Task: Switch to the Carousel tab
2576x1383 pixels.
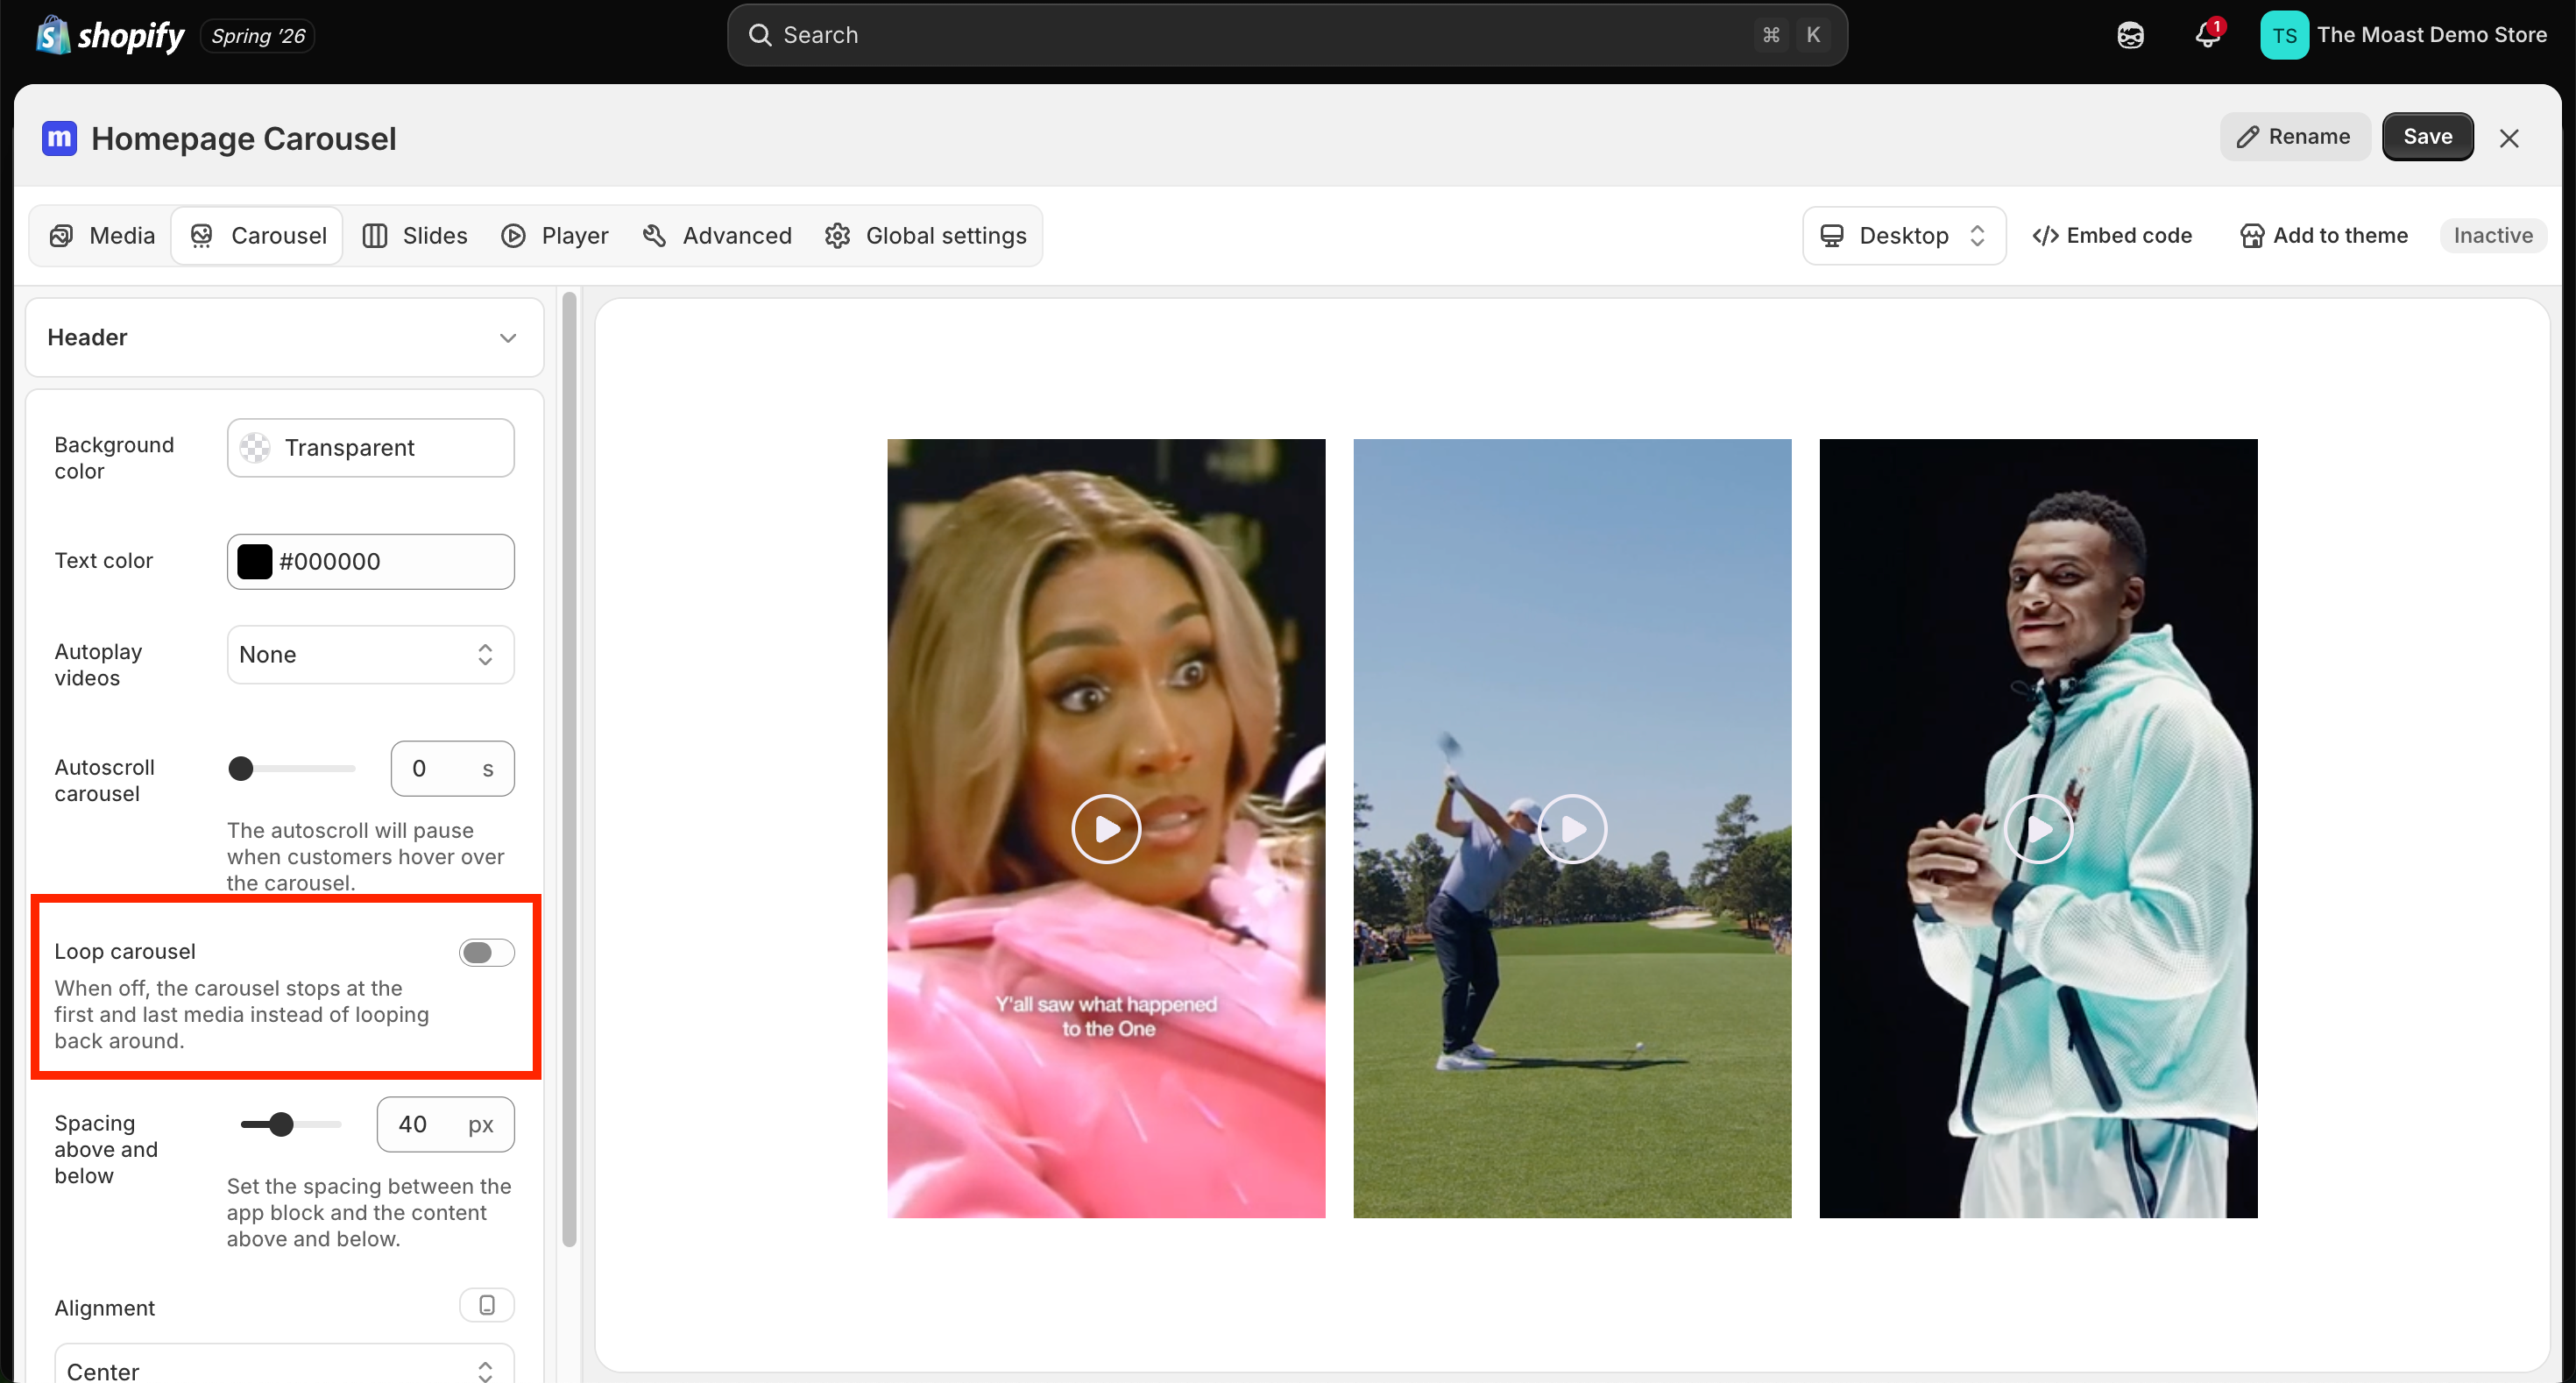Action: 258,236
